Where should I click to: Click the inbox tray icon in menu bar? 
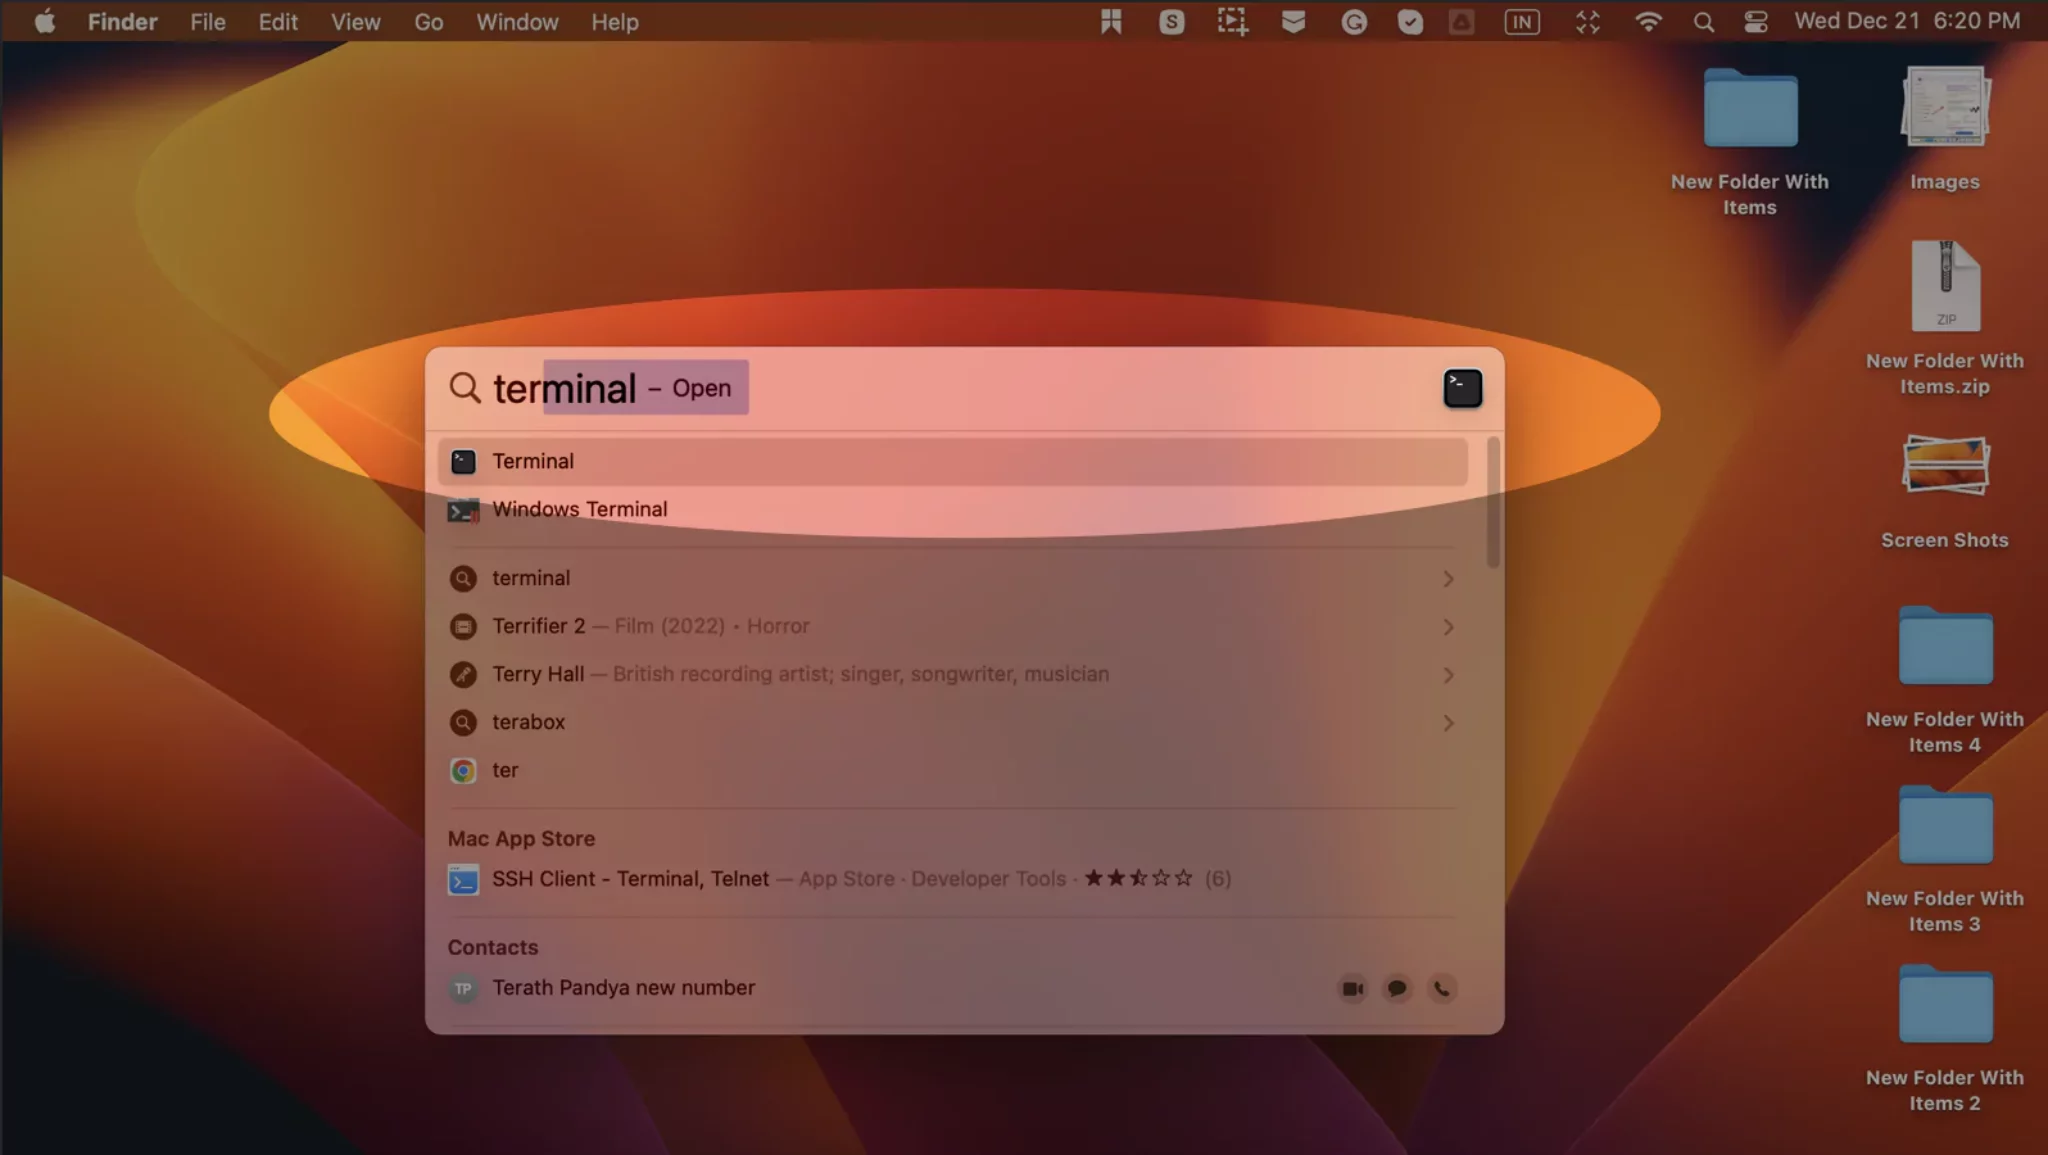(1293, 21)
